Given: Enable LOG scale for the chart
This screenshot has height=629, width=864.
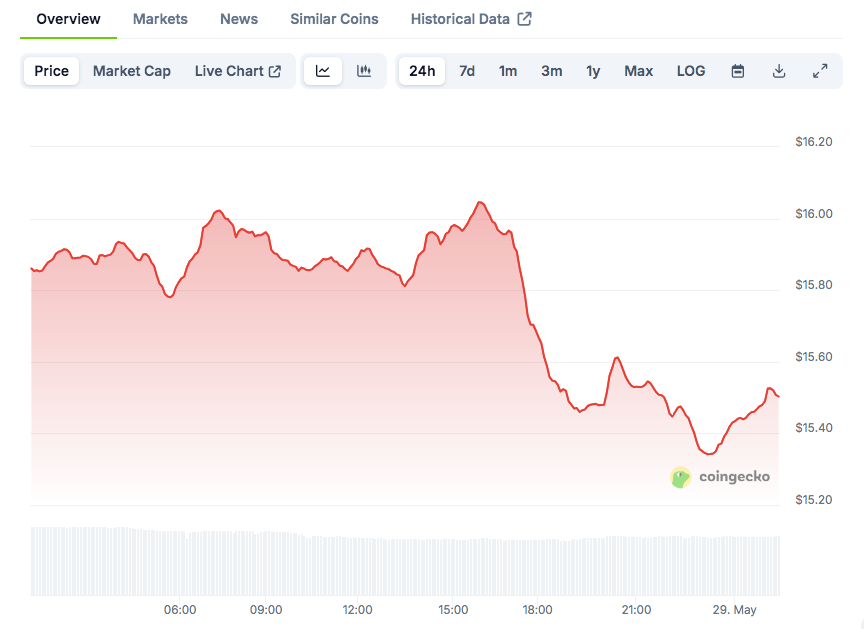Looking at the screenshot, I should pos(690,71).
